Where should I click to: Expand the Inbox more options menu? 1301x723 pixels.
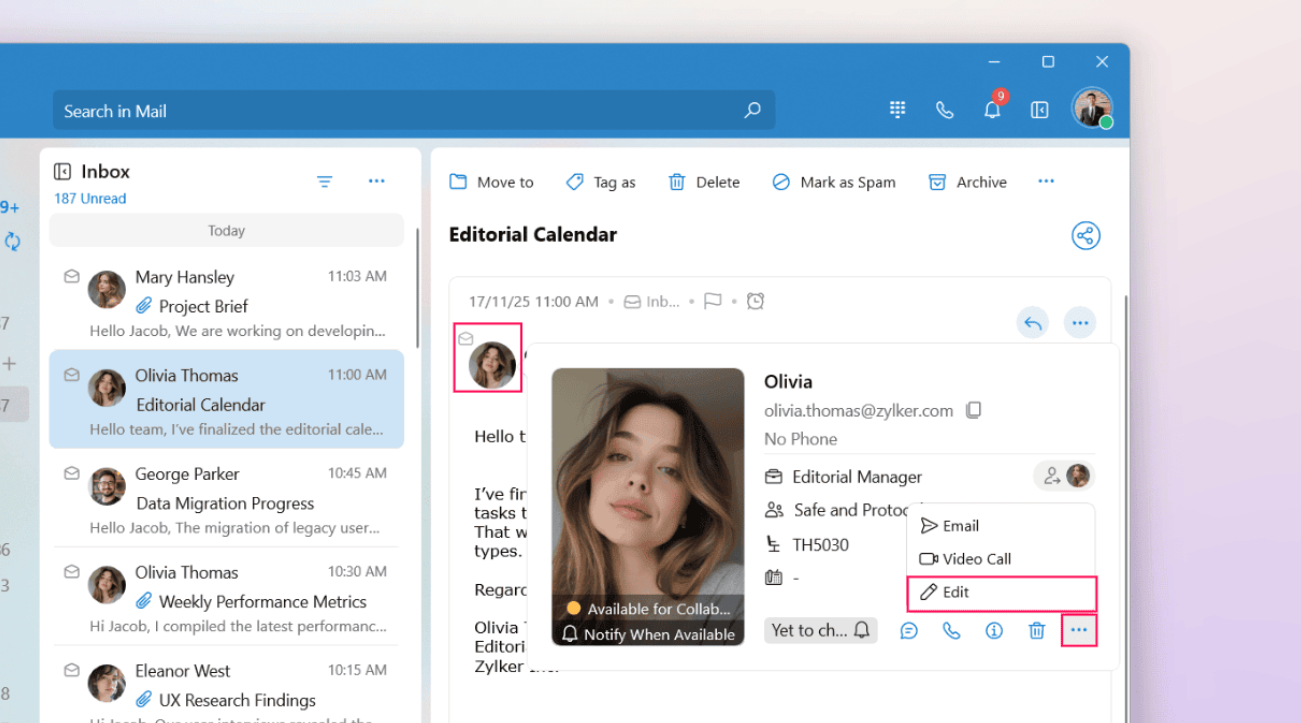[376, 181]
